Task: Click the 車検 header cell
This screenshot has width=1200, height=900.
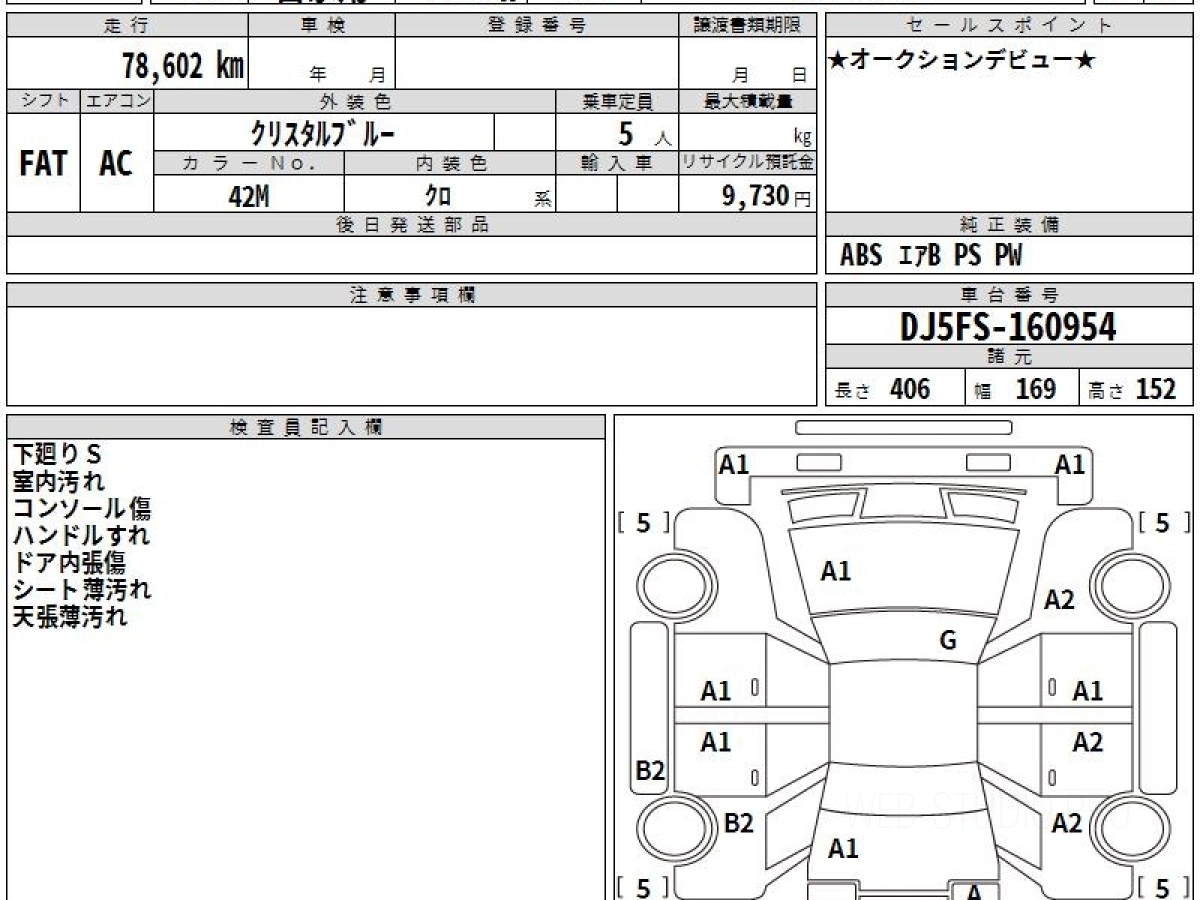Action: pos(321,26)
